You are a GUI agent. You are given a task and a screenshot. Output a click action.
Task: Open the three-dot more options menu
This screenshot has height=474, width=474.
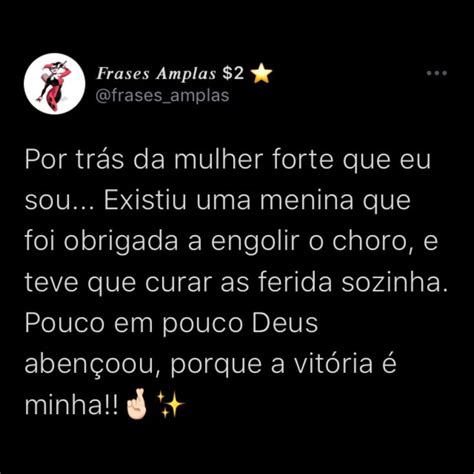click(x=437, y=73)
